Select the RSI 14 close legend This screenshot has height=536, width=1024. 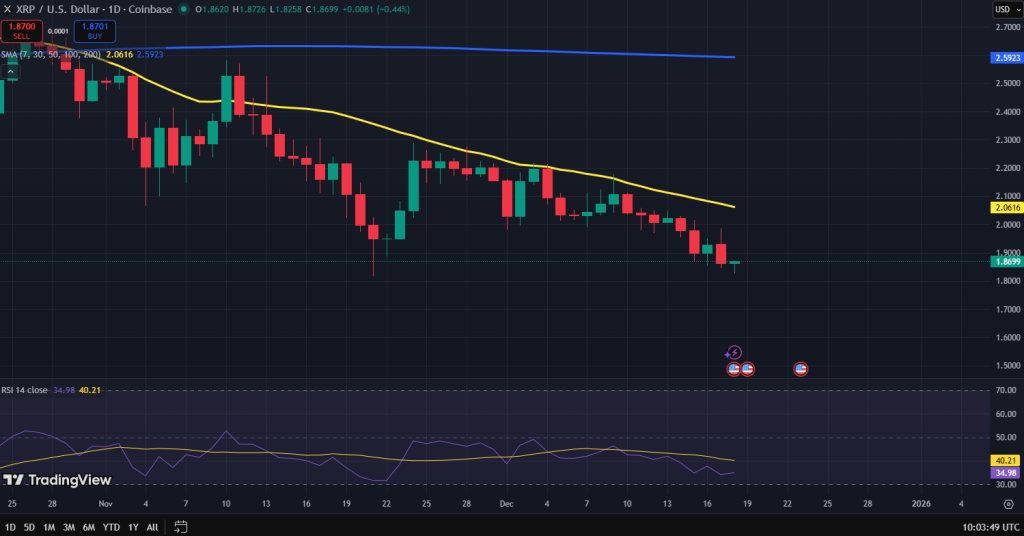24,390
